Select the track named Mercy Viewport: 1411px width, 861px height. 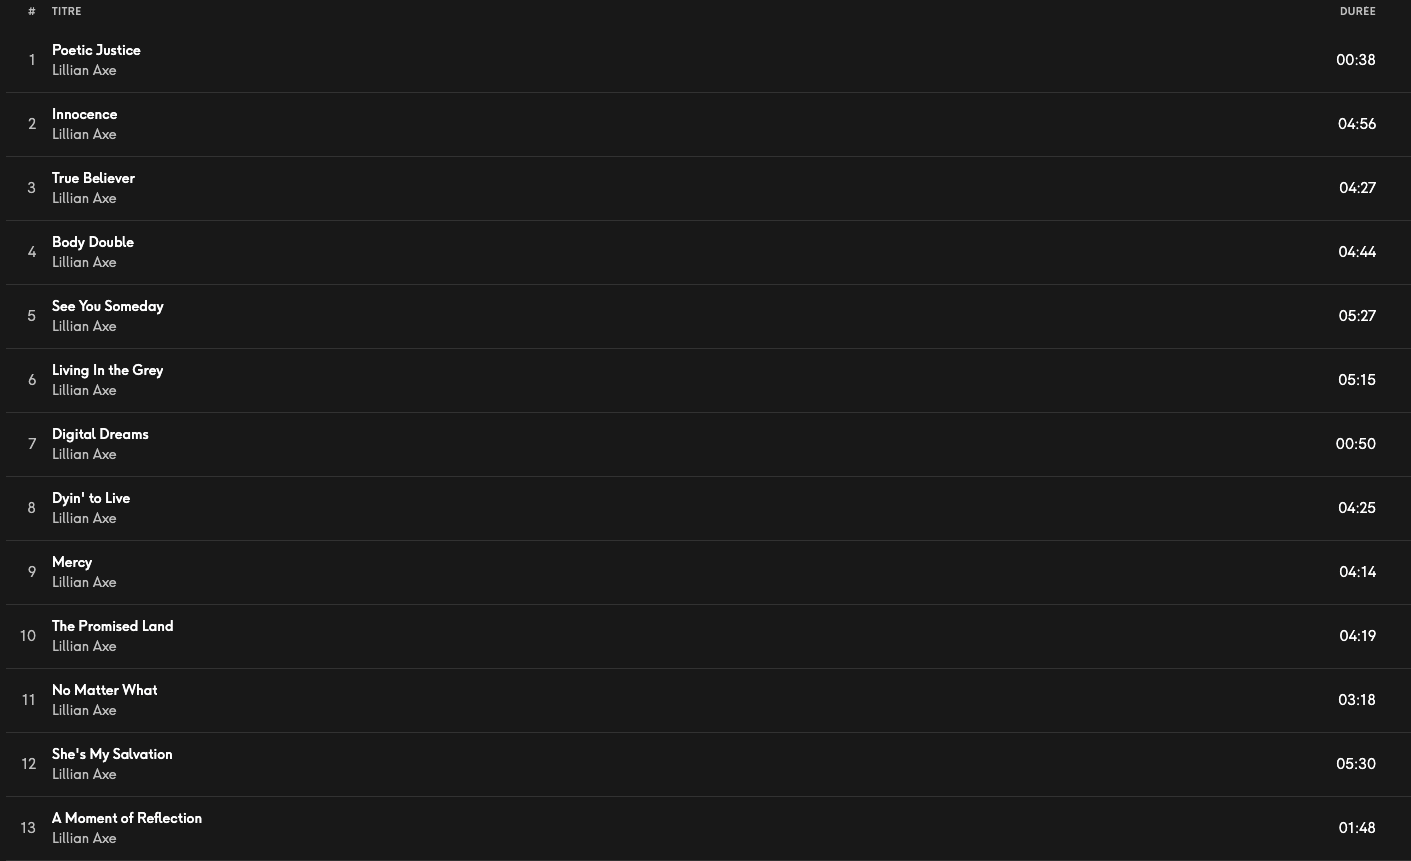pyautogui.click(x=72, y=562)
